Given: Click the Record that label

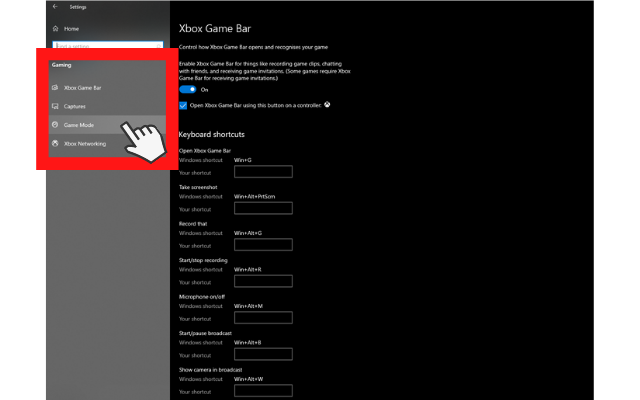Looking at the screenshot, I should pos(193,224).
